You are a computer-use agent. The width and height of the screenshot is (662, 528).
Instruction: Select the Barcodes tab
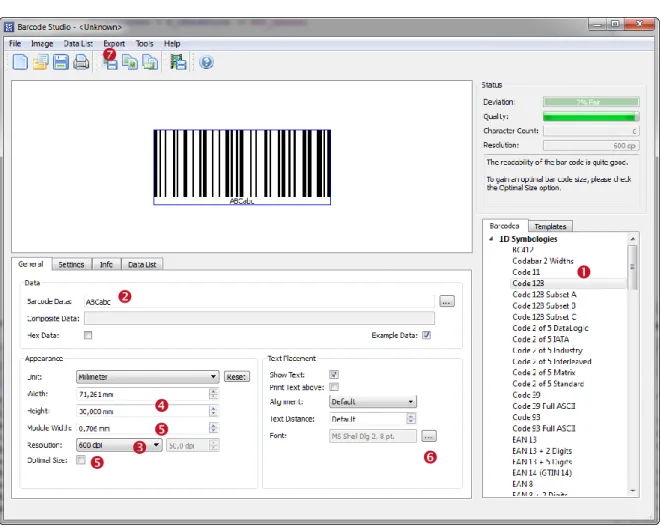[505, 226]
